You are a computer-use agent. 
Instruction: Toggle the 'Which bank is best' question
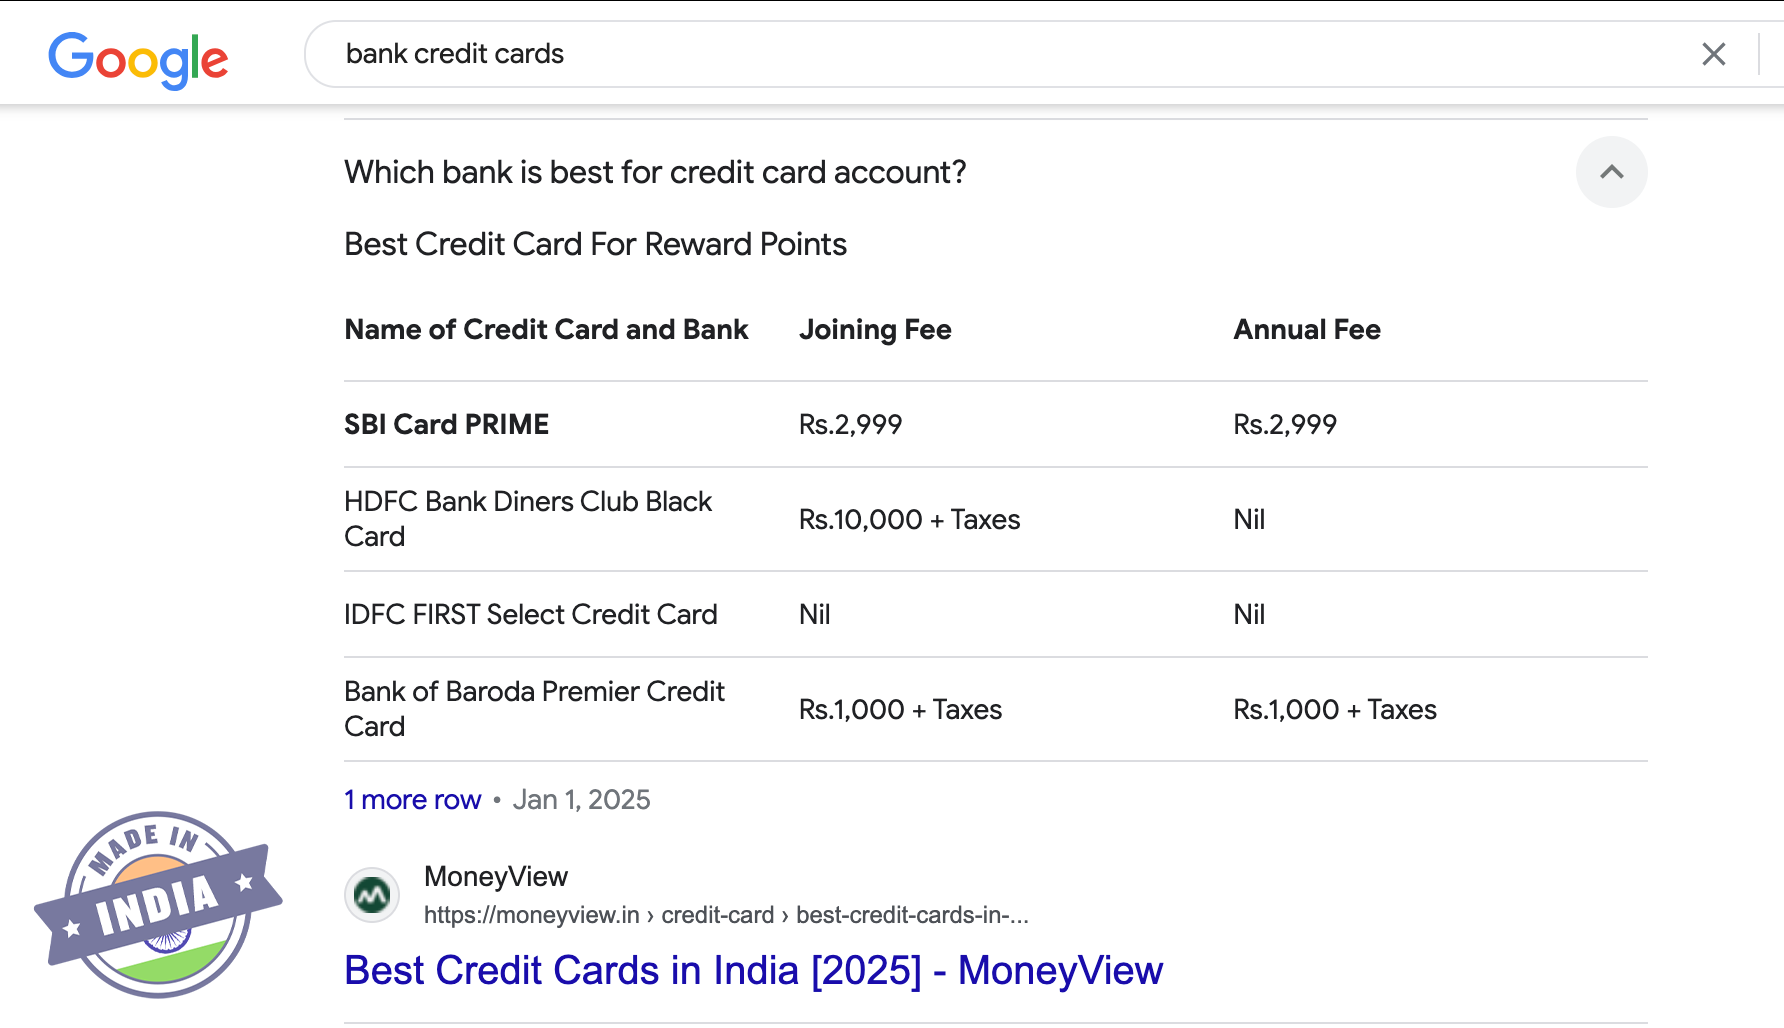point(655,172)
